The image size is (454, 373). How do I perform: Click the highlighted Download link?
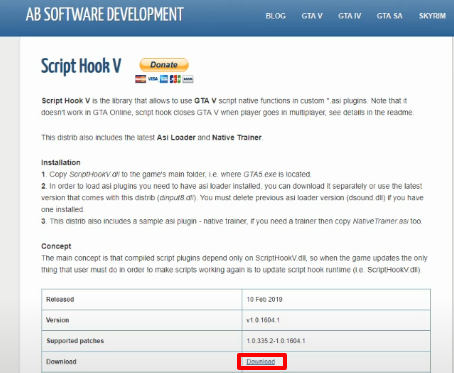click(261, 362)
